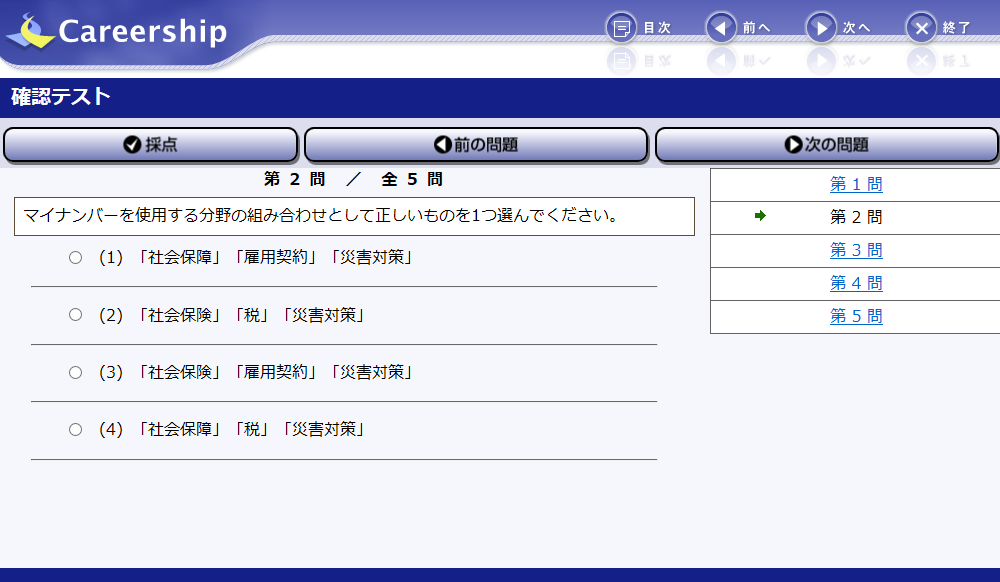Open the 第 3 問 link
The width and height of the screenshot is (1000, 582).
tap(856, 251)
